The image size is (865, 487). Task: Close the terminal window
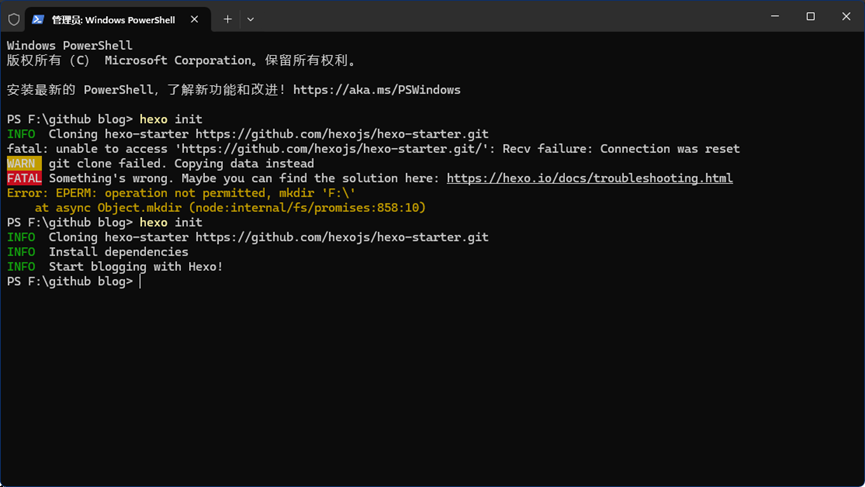point(846,17)
